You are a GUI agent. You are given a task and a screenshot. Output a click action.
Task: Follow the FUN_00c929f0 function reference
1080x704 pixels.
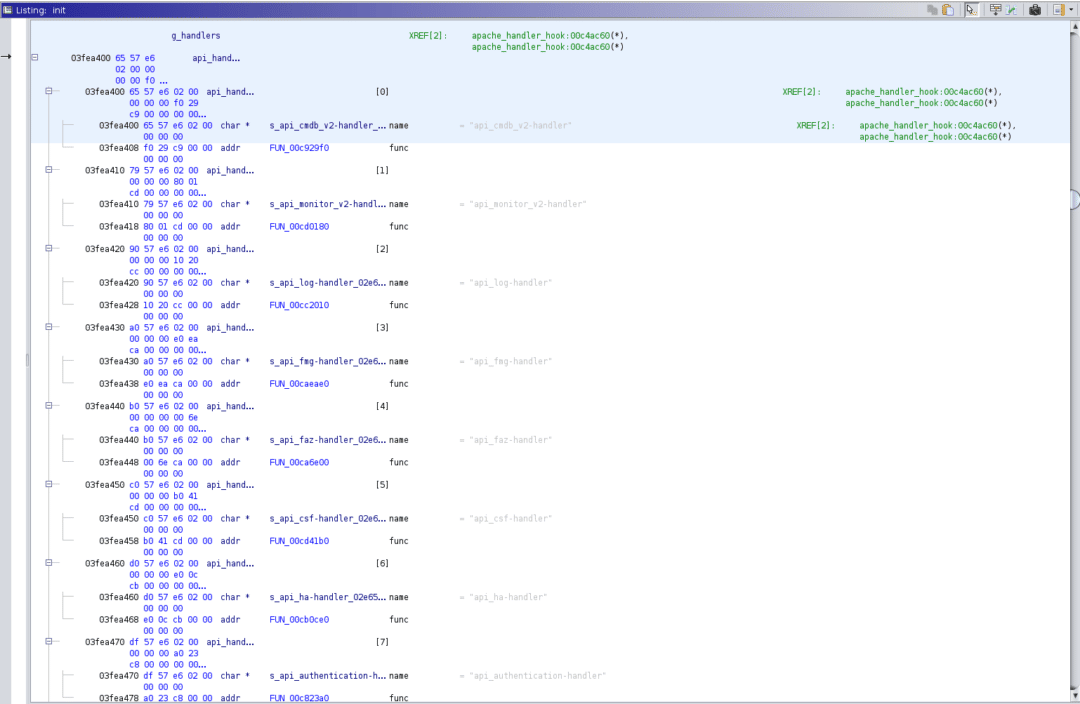(x=299, y=148)
